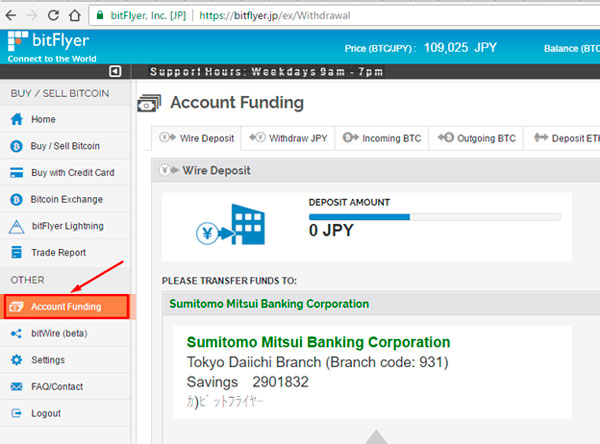The image size is (600, 444).
Task: Go to browser home icon
Action: pos(75,15)
